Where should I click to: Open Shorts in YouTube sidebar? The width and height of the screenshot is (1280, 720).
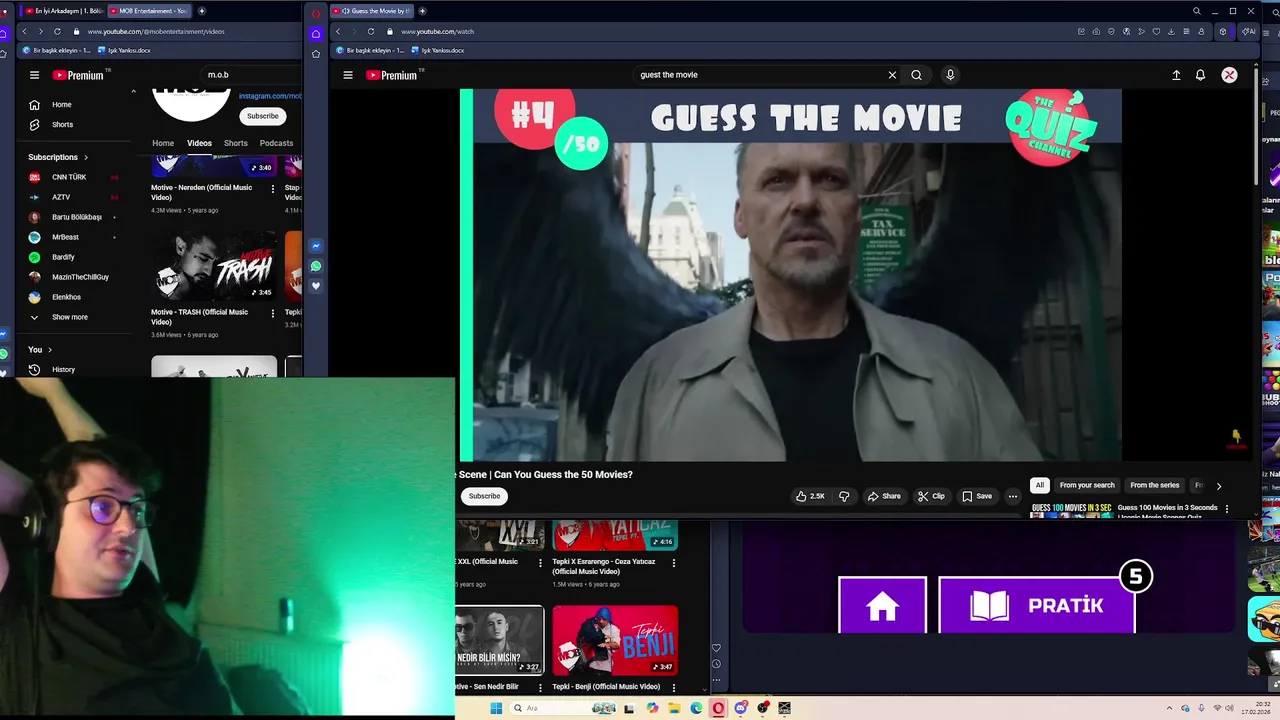click(62, 124)
